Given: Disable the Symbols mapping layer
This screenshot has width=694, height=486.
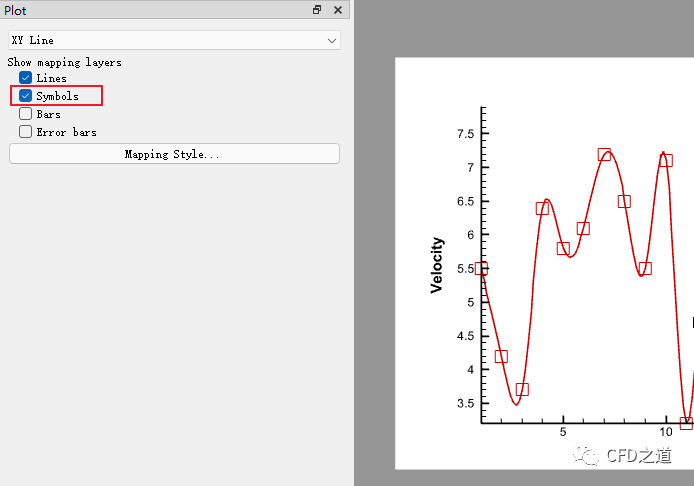Looking at the screenshot, I should click(x=26, y=96).
